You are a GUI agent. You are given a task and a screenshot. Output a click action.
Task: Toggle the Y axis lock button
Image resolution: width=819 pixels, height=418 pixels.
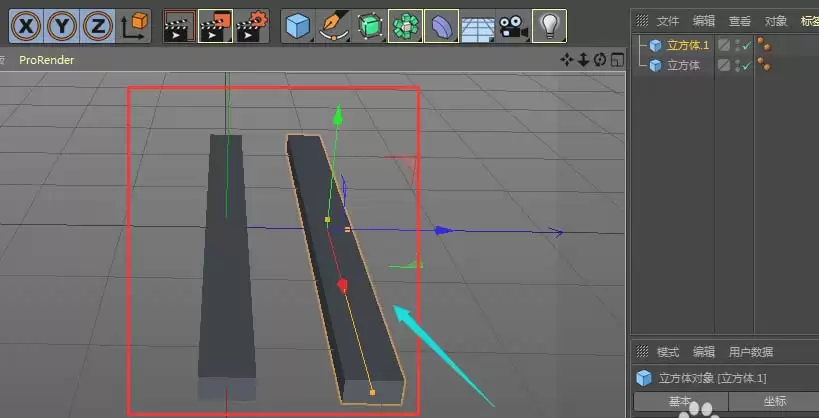point(62,26)
